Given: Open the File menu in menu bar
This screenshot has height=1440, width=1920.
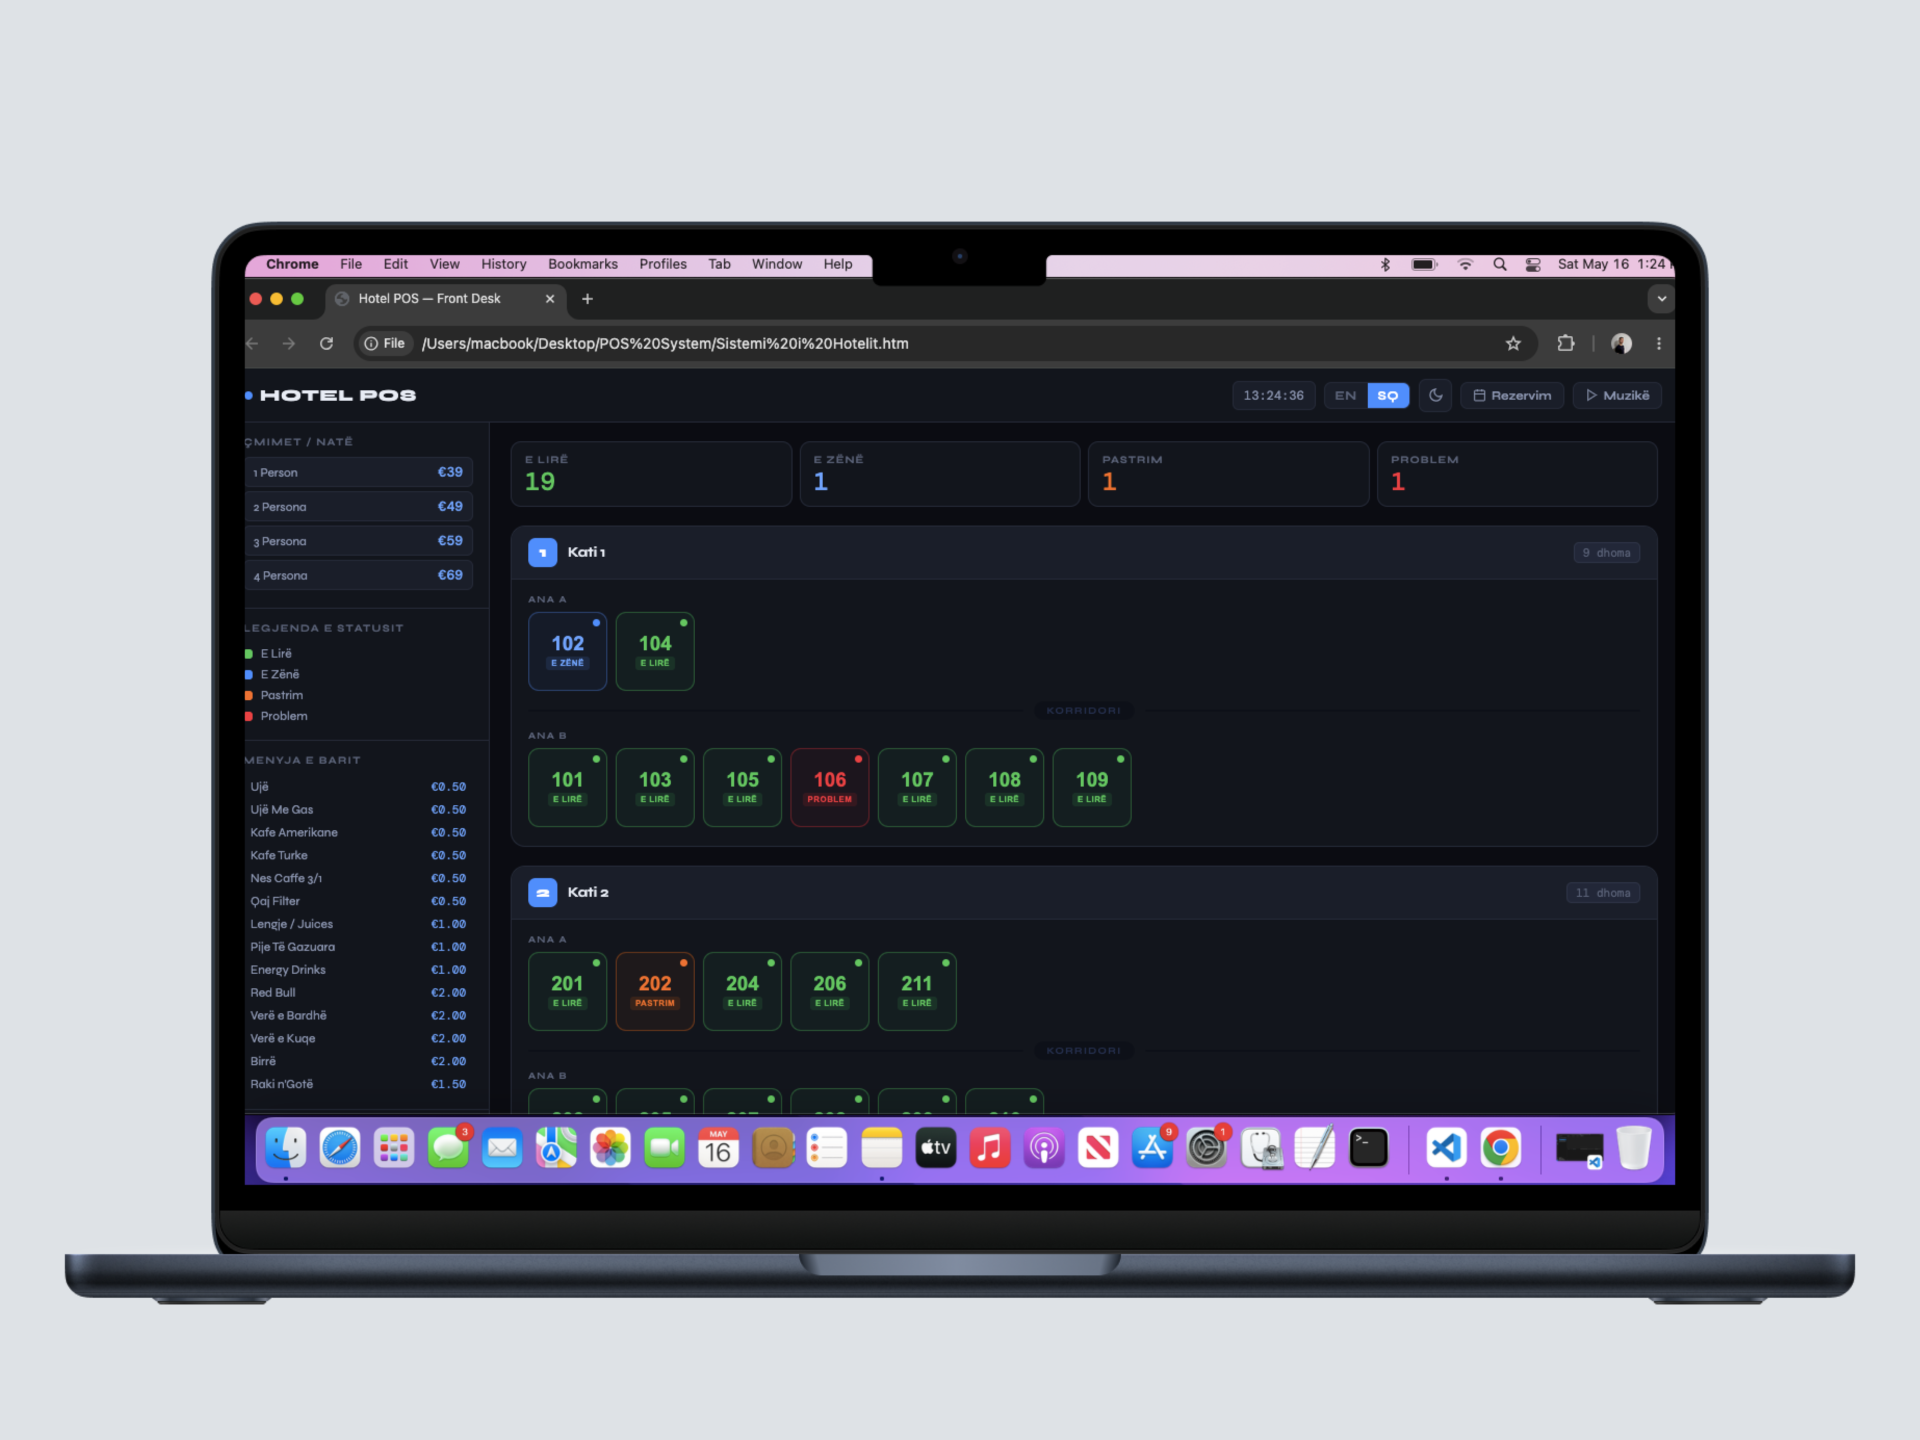Looking at the screenshot, I should pyautogui.click(x=351, y=264).
